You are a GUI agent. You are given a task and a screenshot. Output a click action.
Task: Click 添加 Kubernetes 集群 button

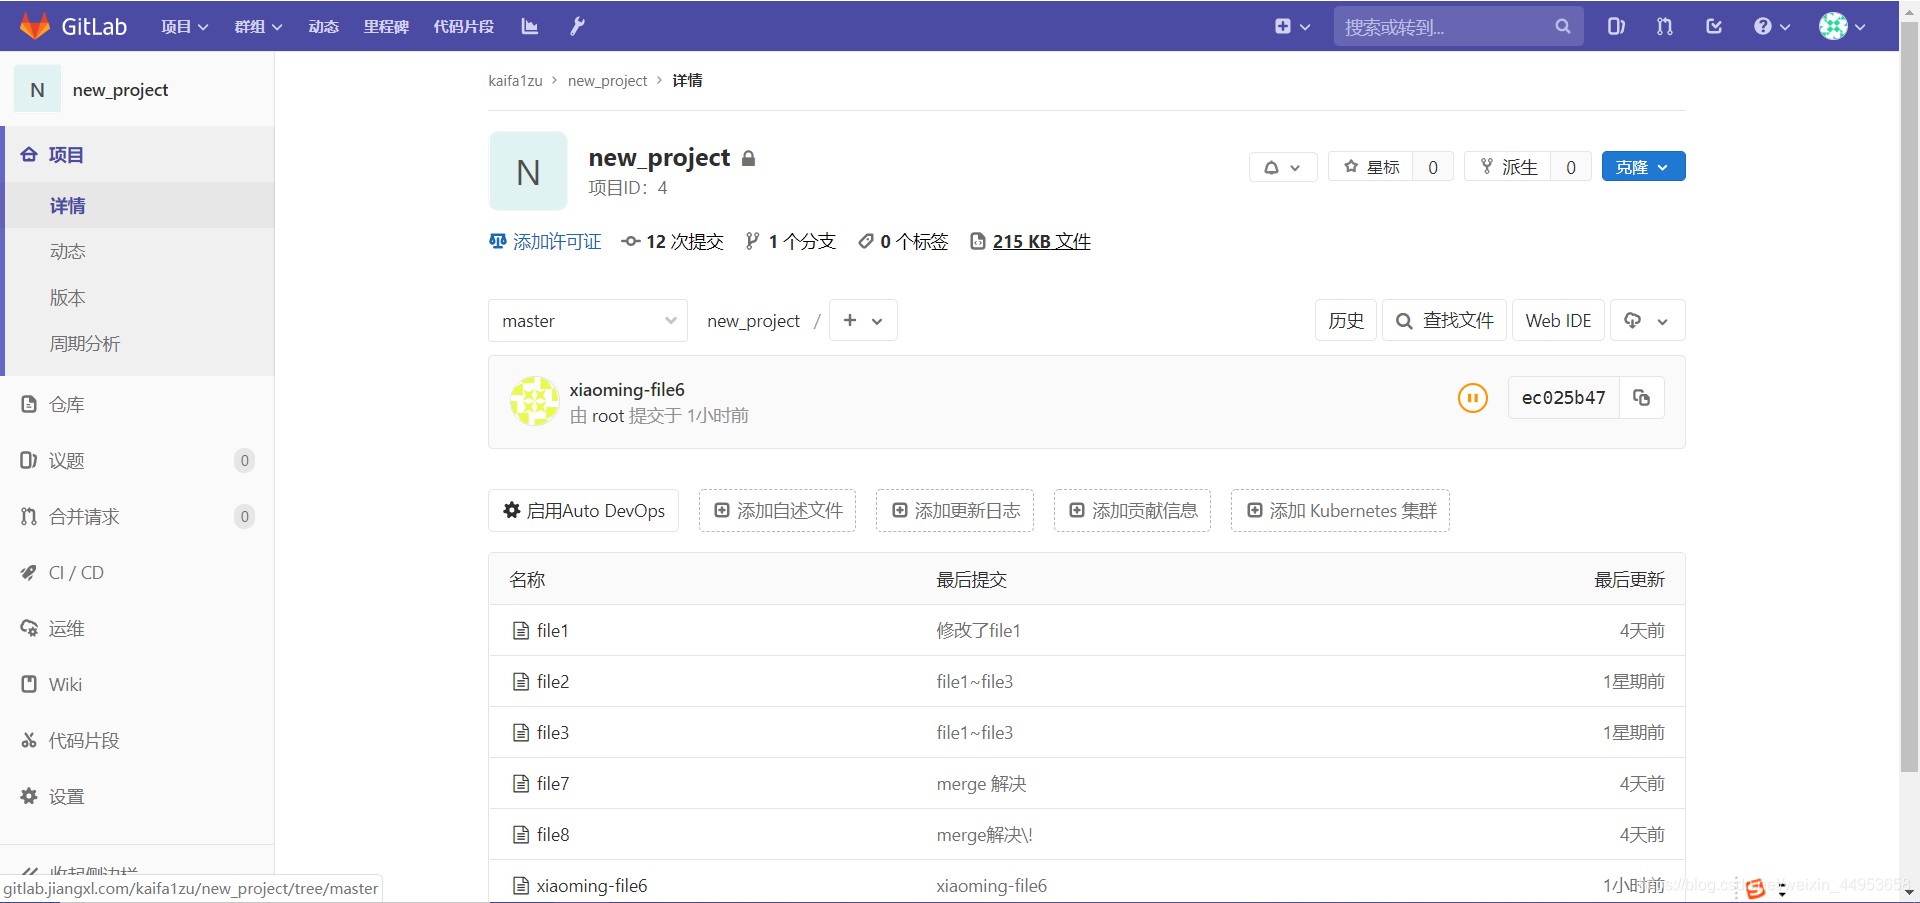[1340, 511]
